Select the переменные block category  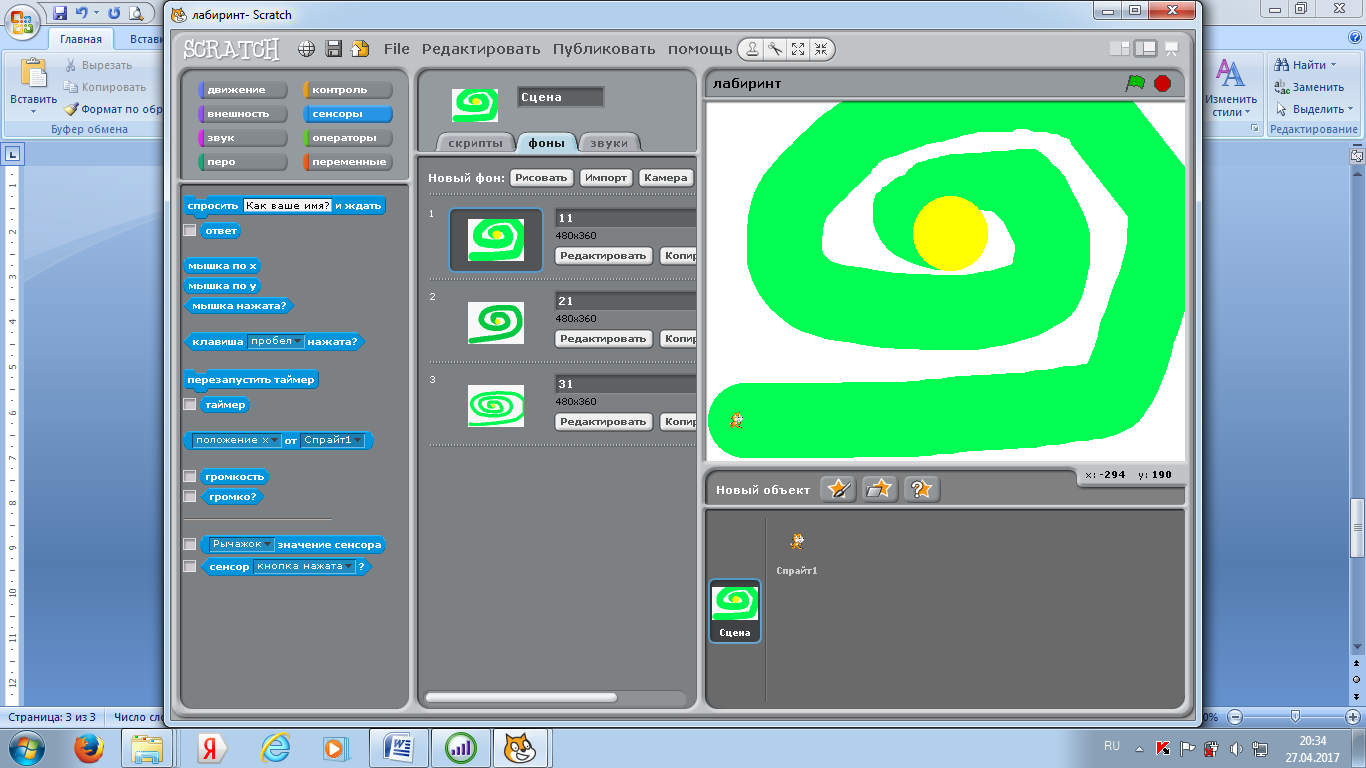[348, 162]
